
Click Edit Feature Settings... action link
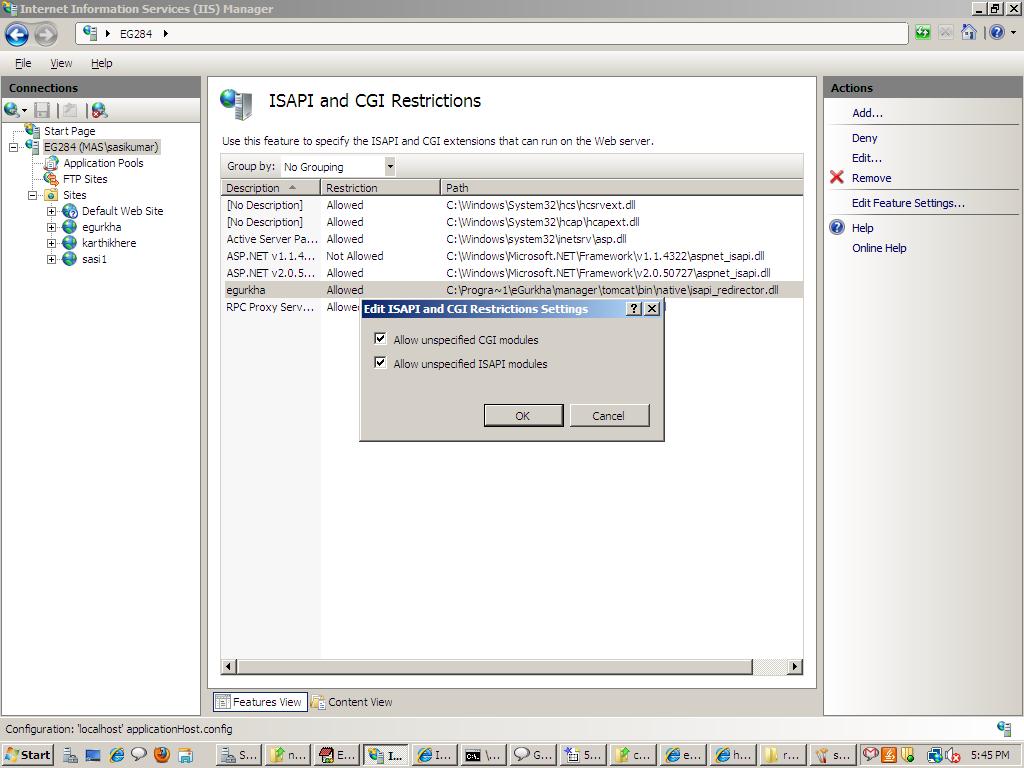(x=908, y=202)
